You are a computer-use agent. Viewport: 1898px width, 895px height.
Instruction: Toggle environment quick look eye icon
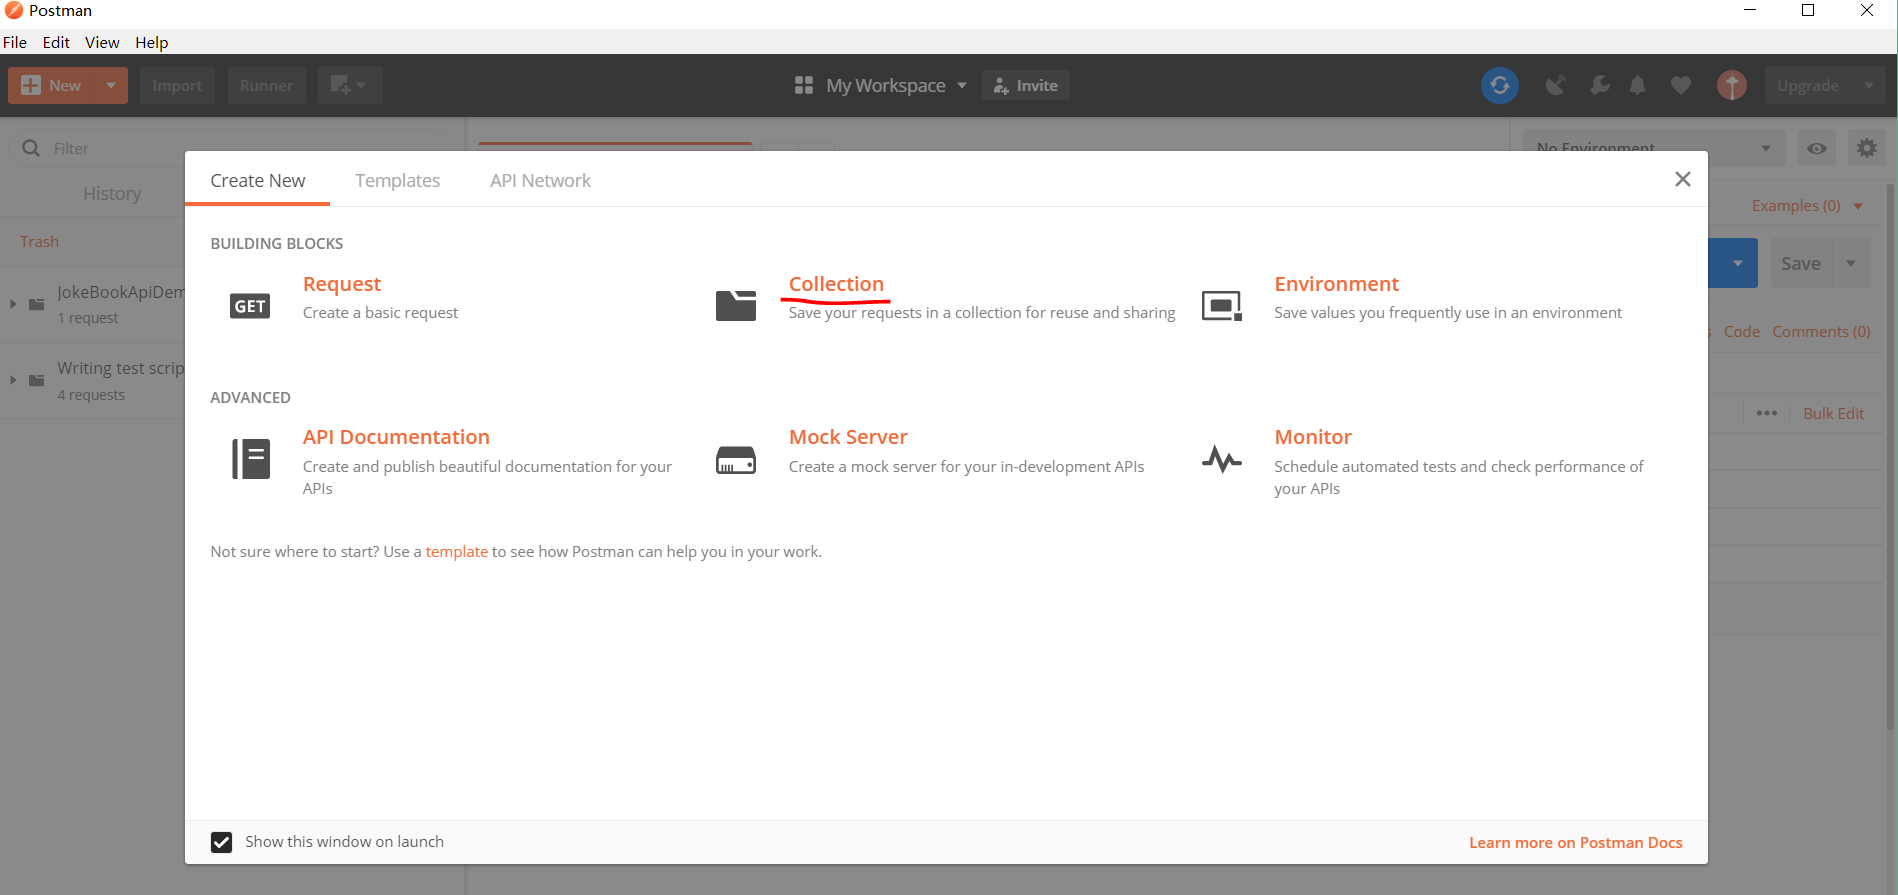[1816, 149]
